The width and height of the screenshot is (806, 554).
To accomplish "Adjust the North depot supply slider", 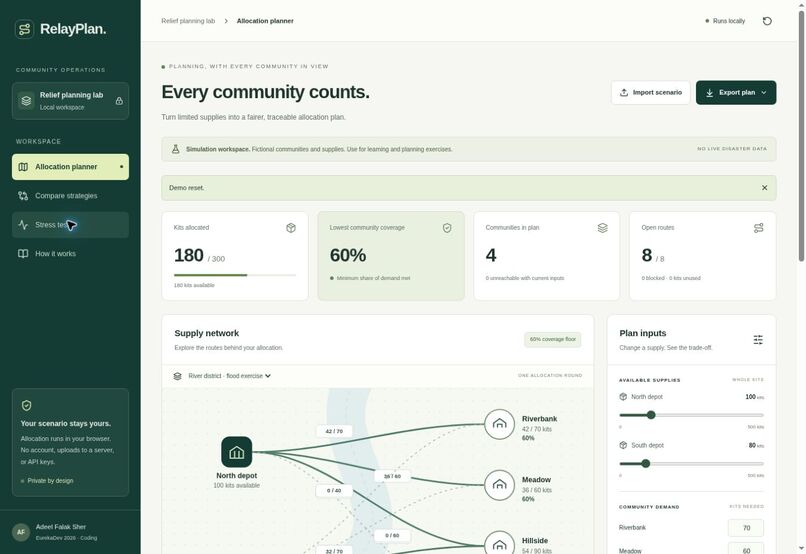I will pos(691,415).
